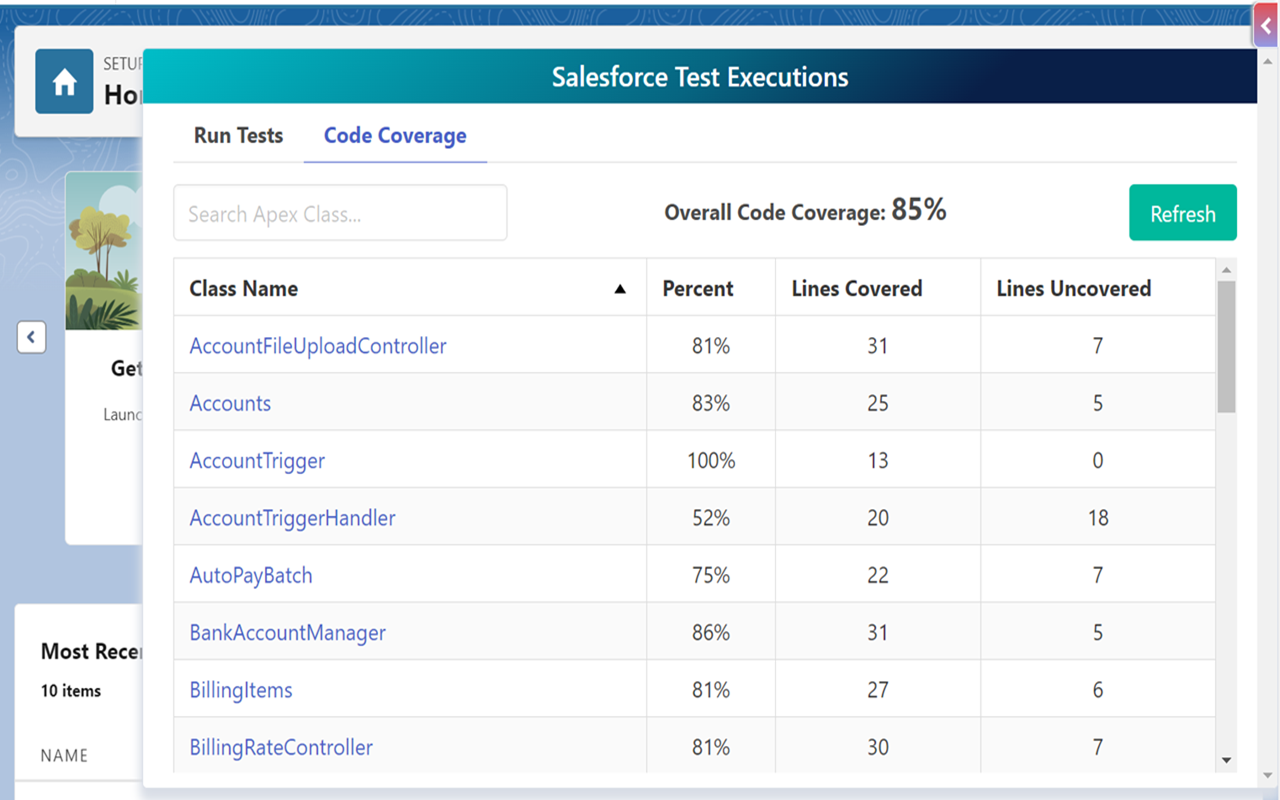Open the BillingRateController class link

[281, 748]
